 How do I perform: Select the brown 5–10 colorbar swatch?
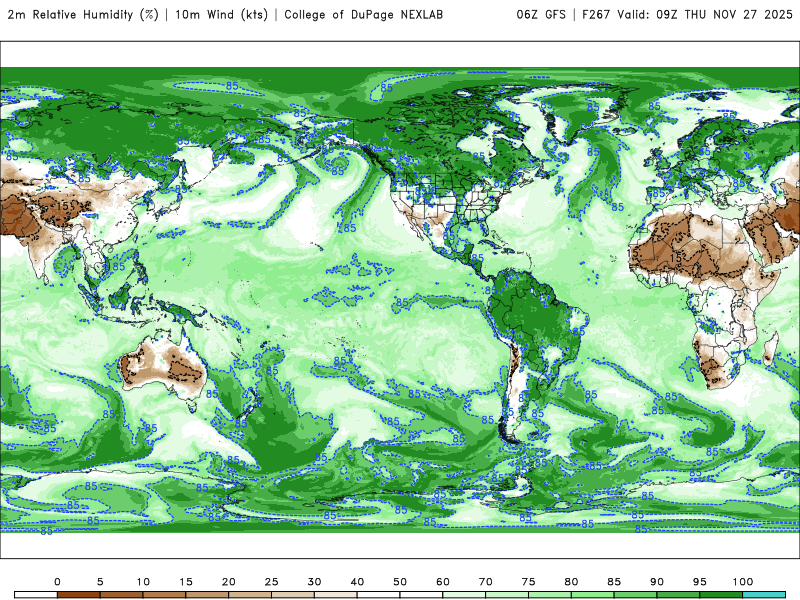[x=121, y=595]
